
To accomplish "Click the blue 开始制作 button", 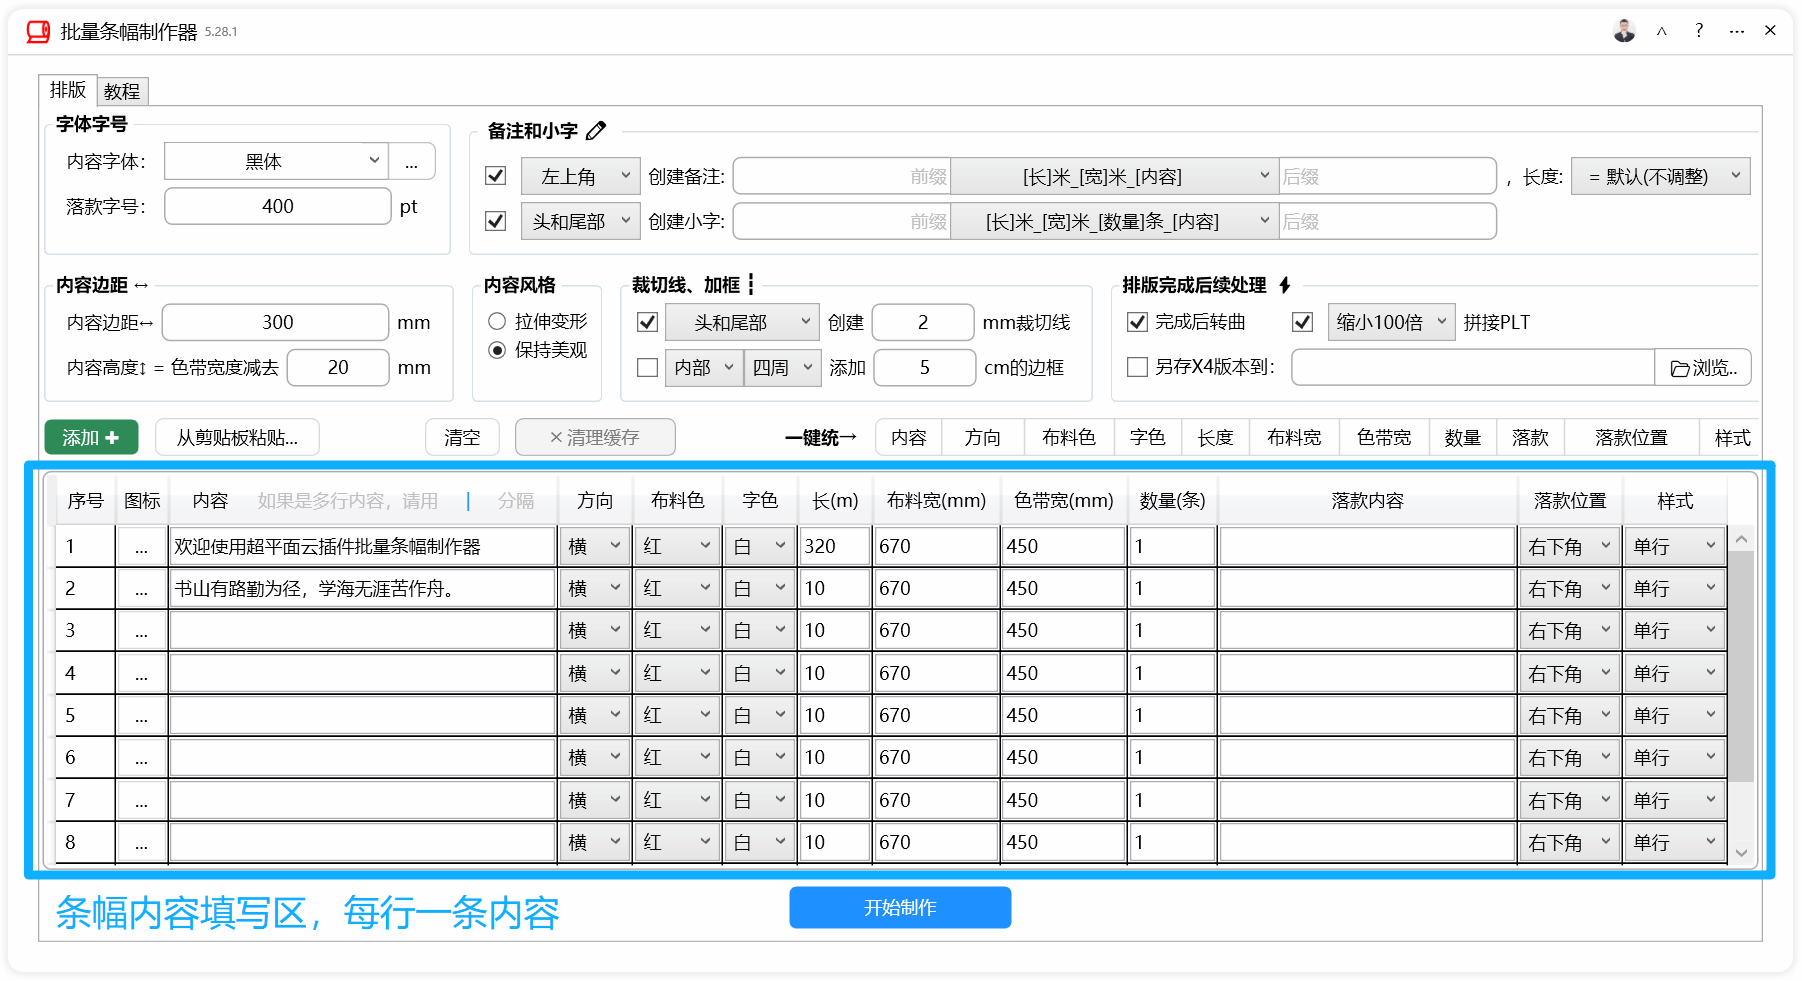I will [900, 907].
